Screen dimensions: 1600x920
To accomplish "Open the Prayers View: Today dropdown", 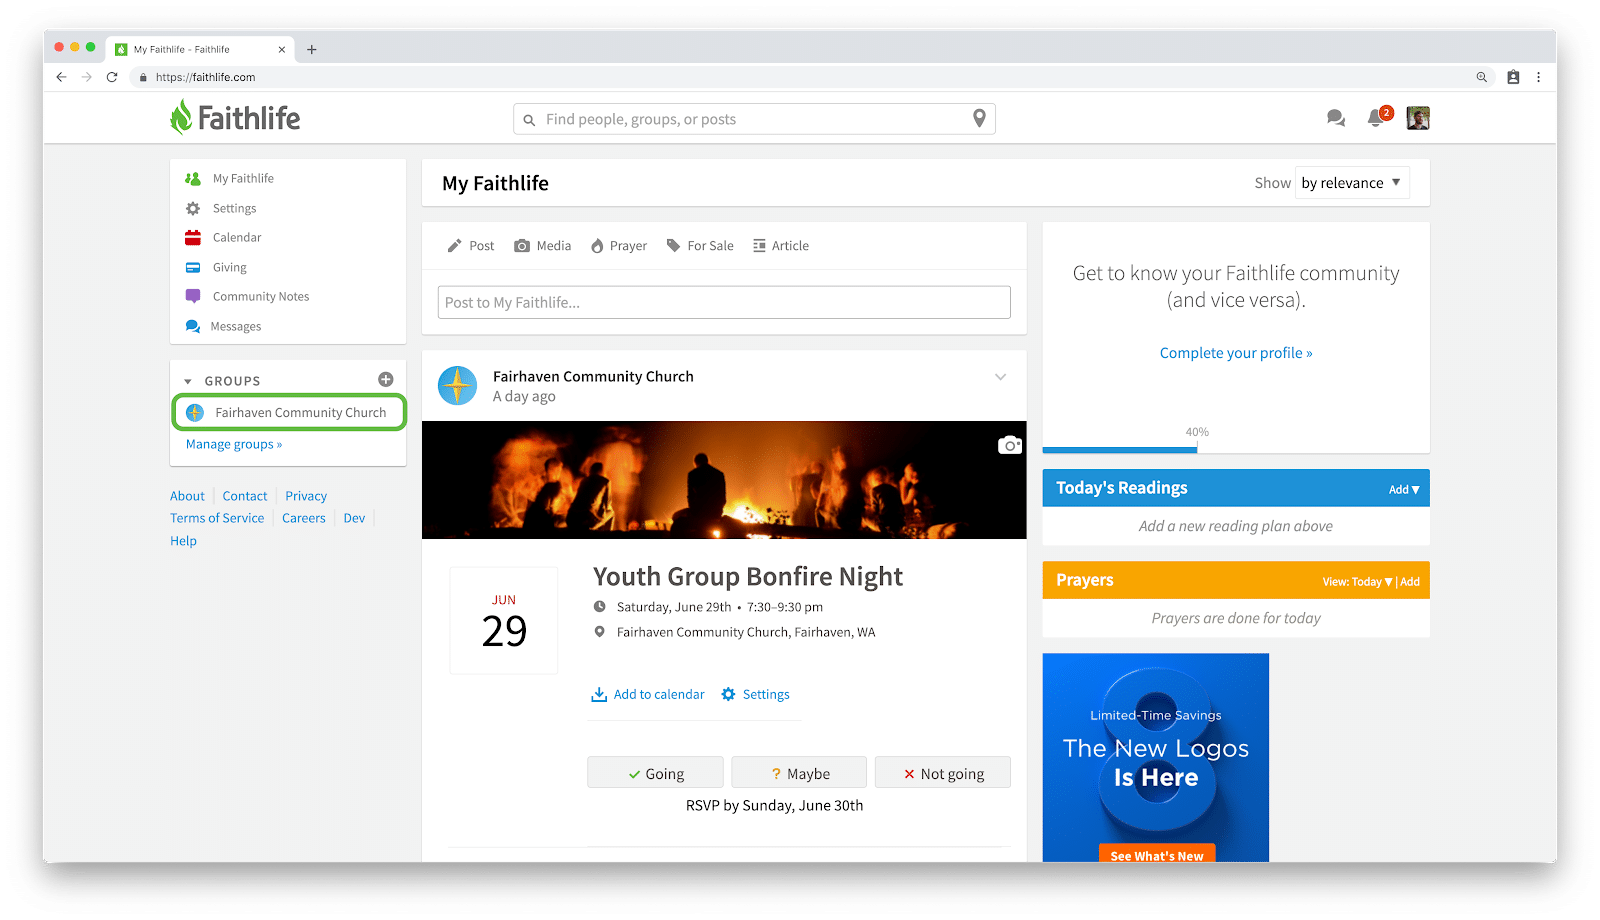I will point(1357,582).
